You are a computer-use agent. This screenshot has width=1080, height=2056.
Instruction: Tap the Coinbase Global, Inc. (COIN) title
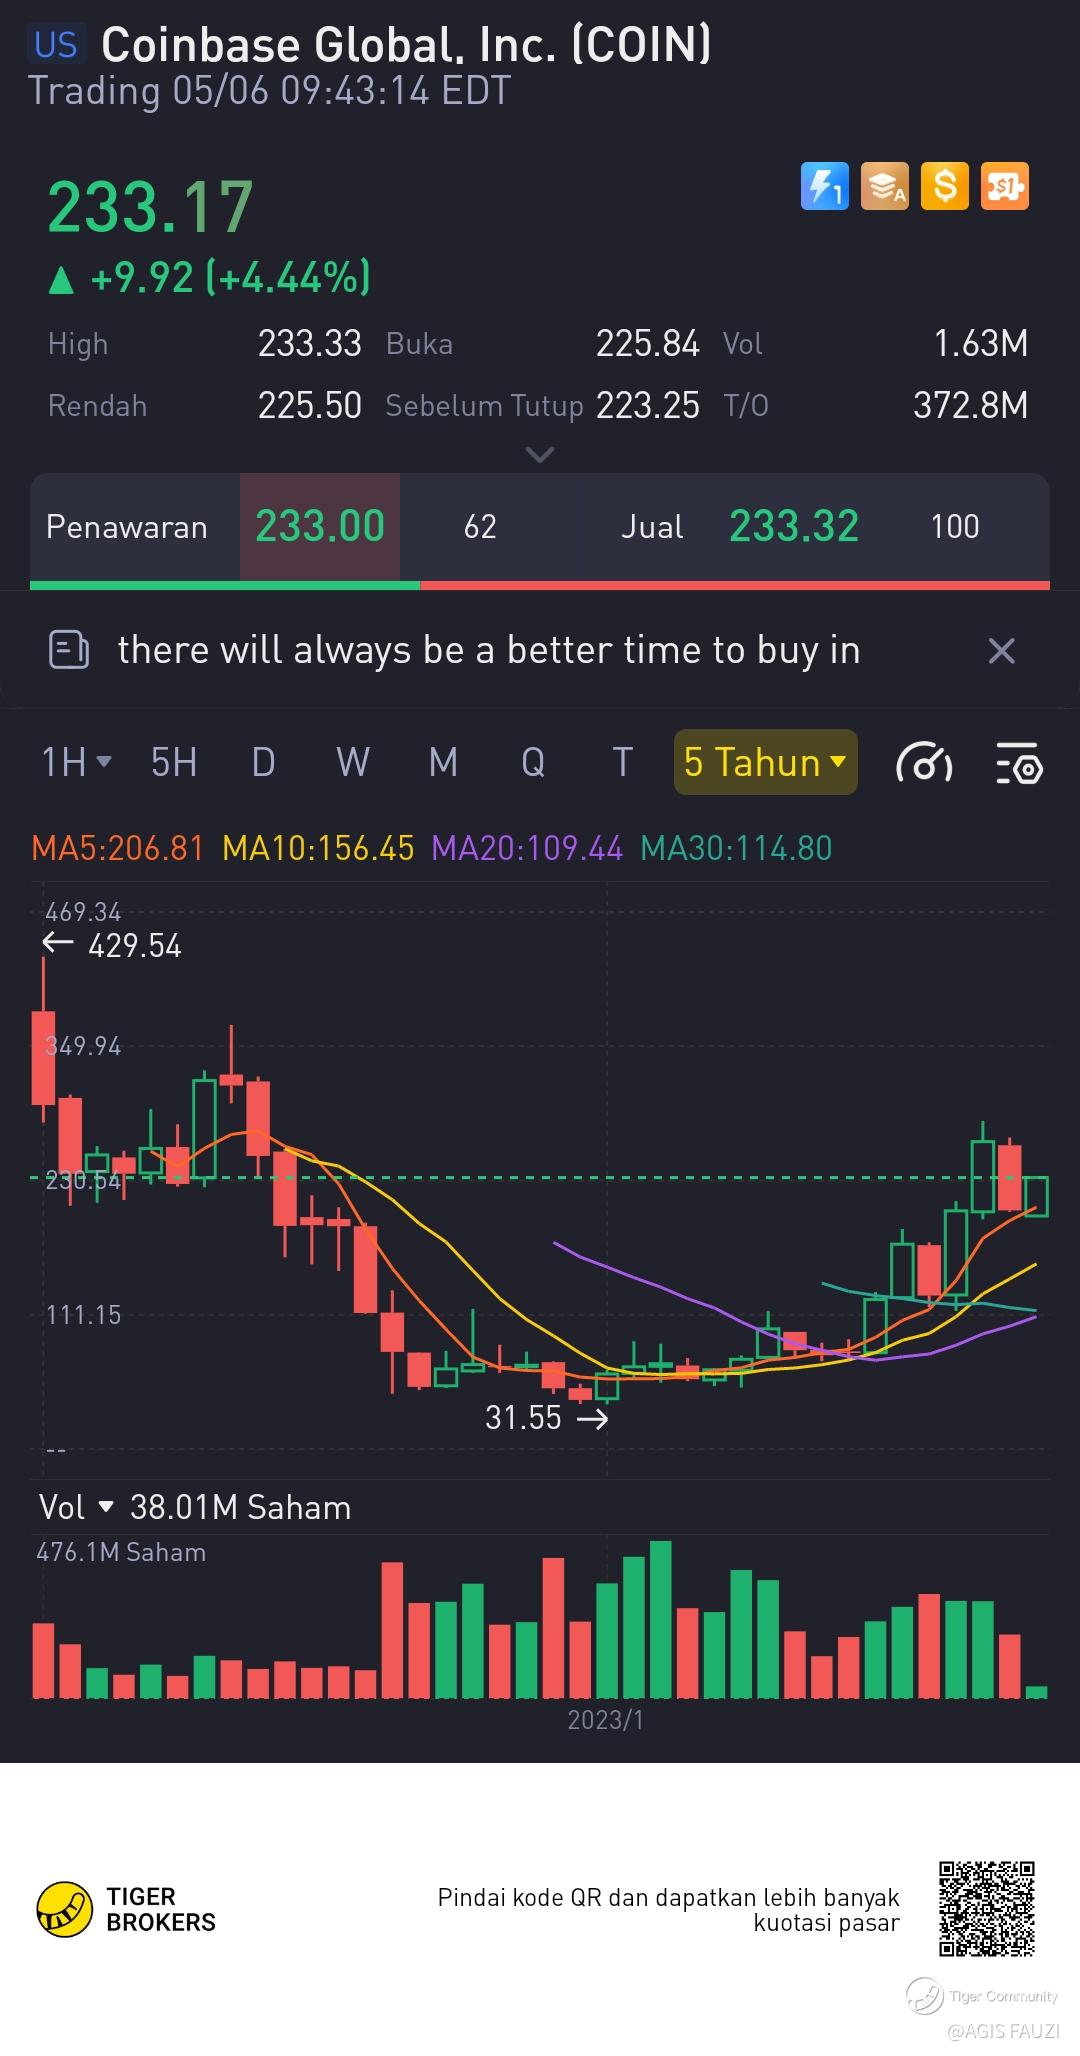406,45
